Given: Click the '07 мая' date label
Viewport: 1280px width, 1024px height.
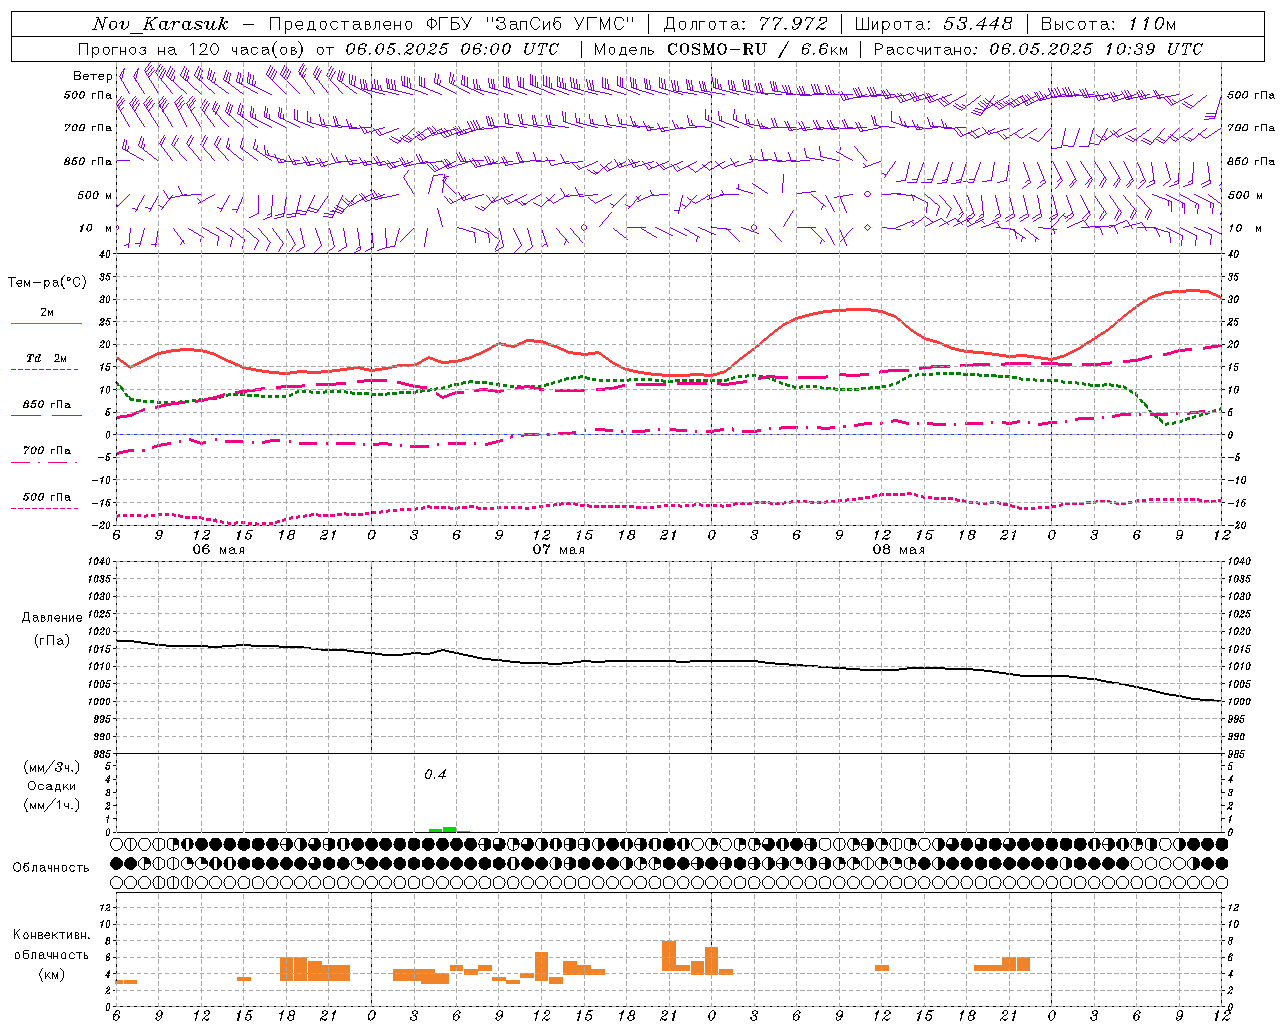Looking at the screenshot, I should coord(558,550).
